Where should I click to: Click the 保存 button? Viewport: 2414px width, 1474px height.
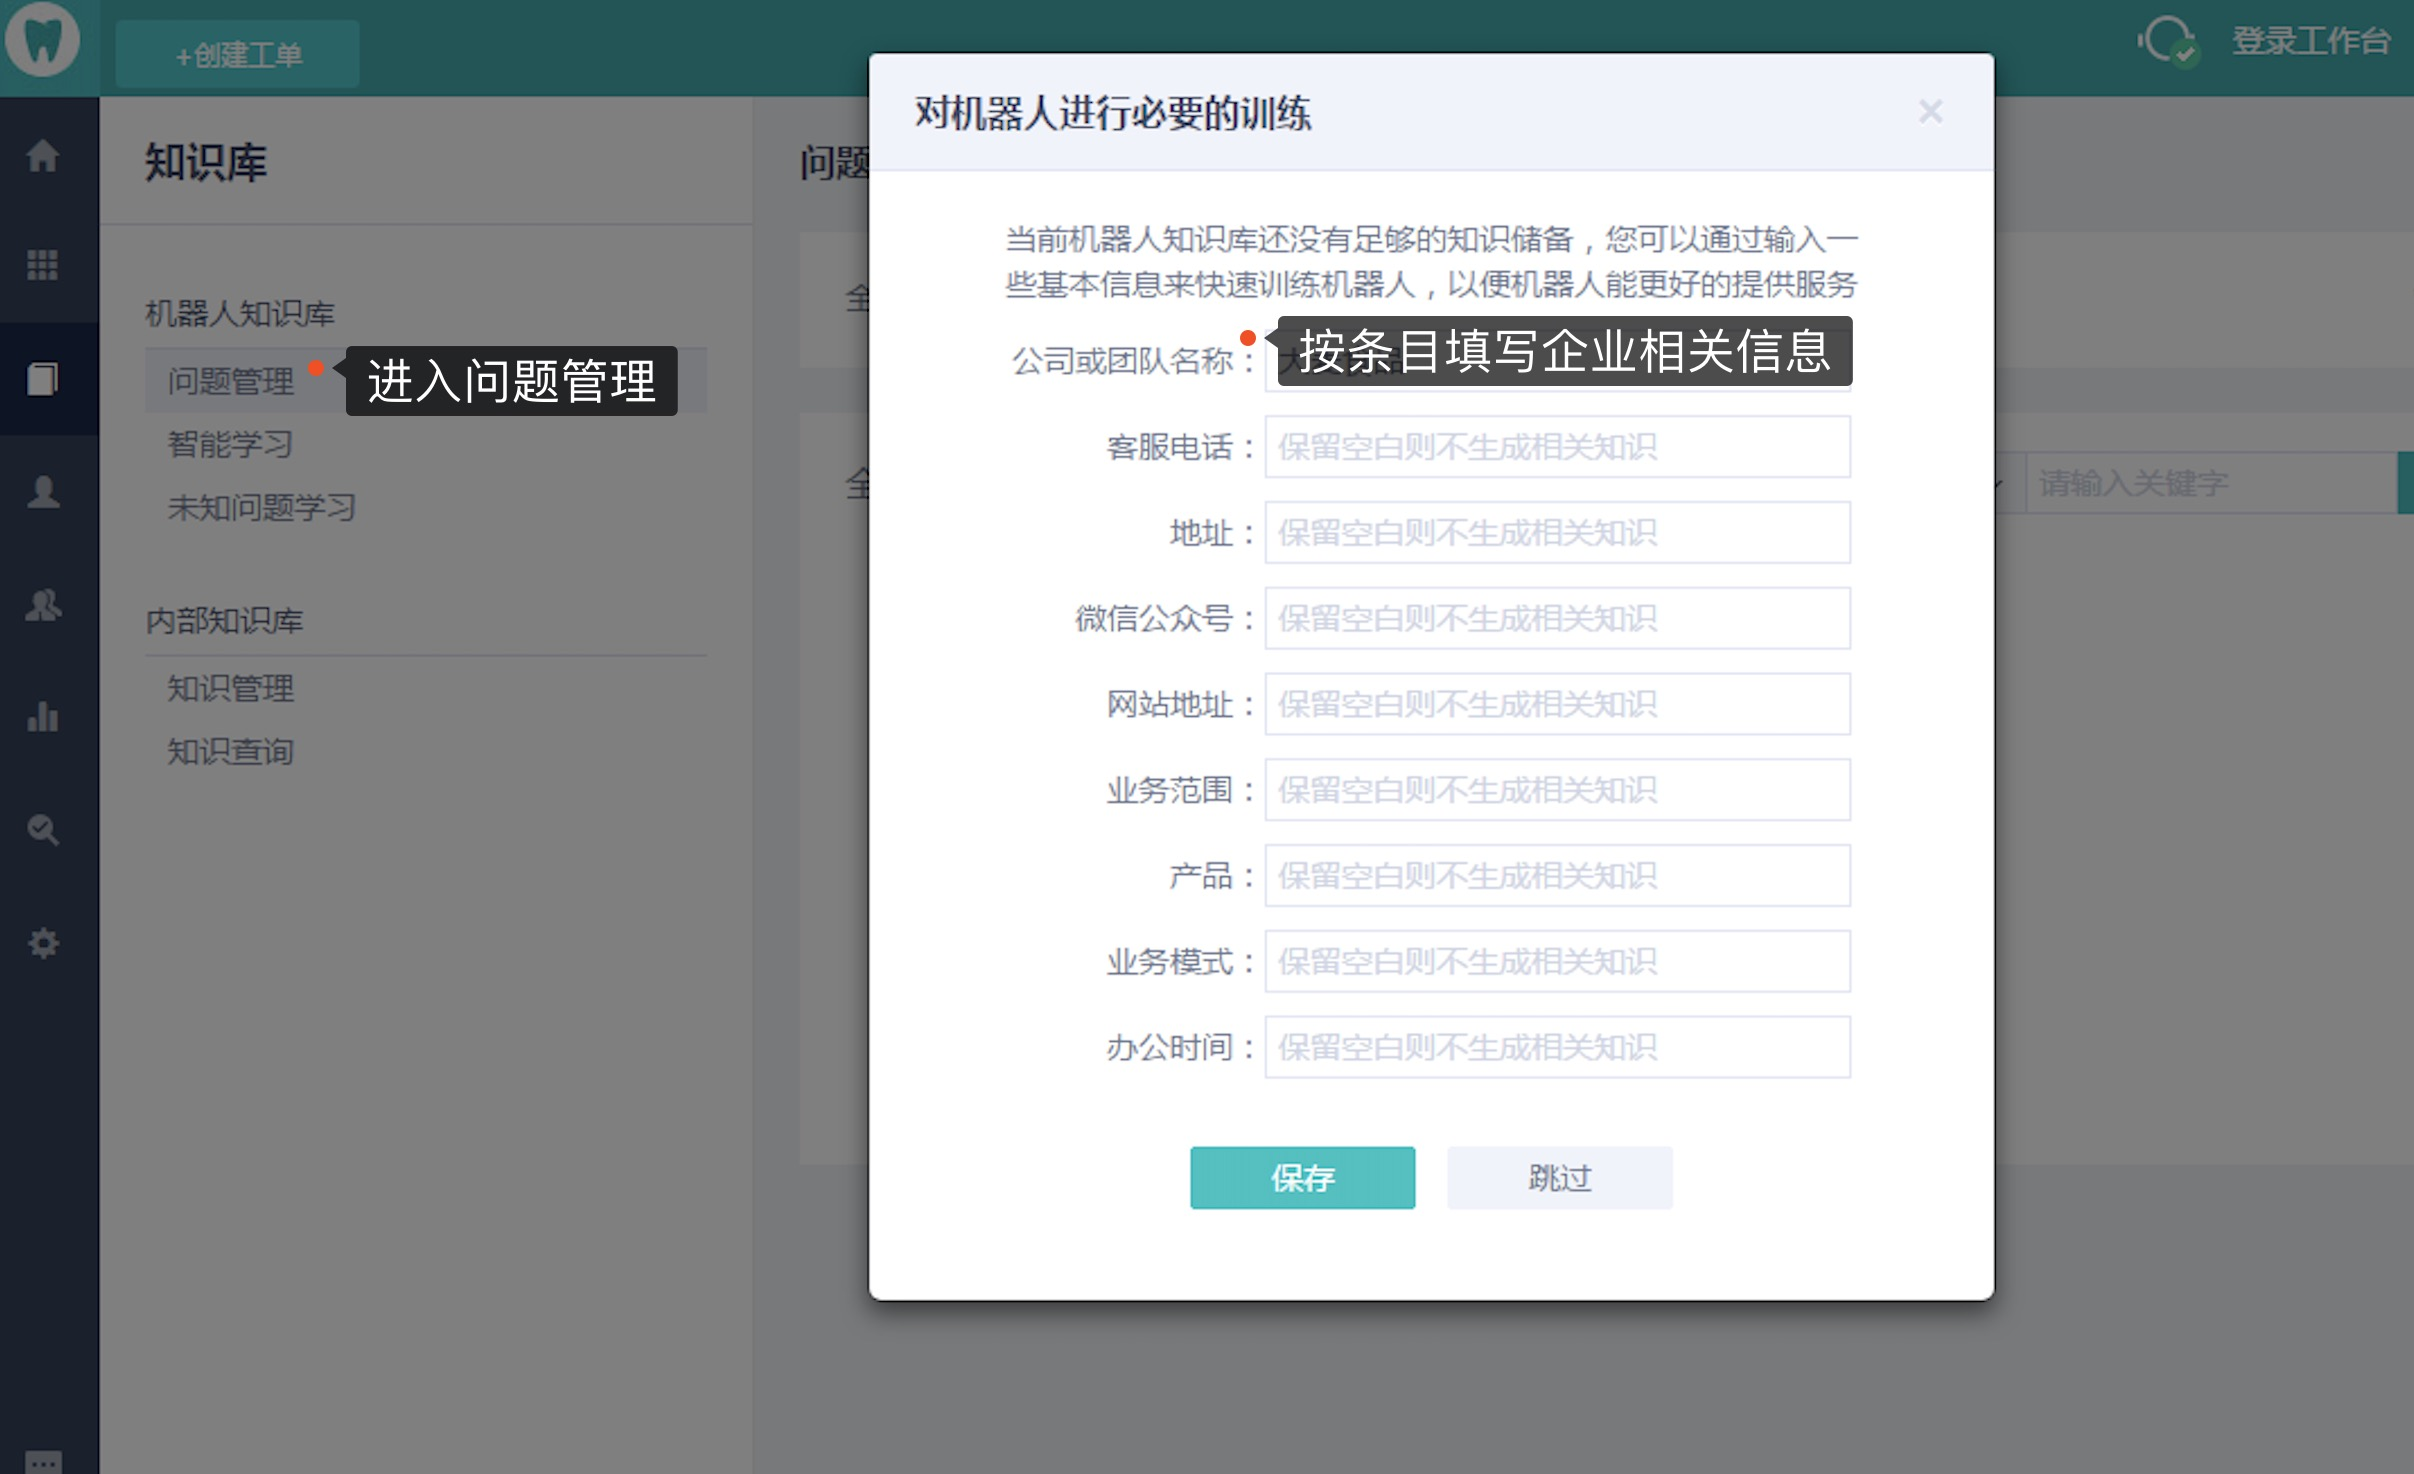[x=1302, y=1178]
